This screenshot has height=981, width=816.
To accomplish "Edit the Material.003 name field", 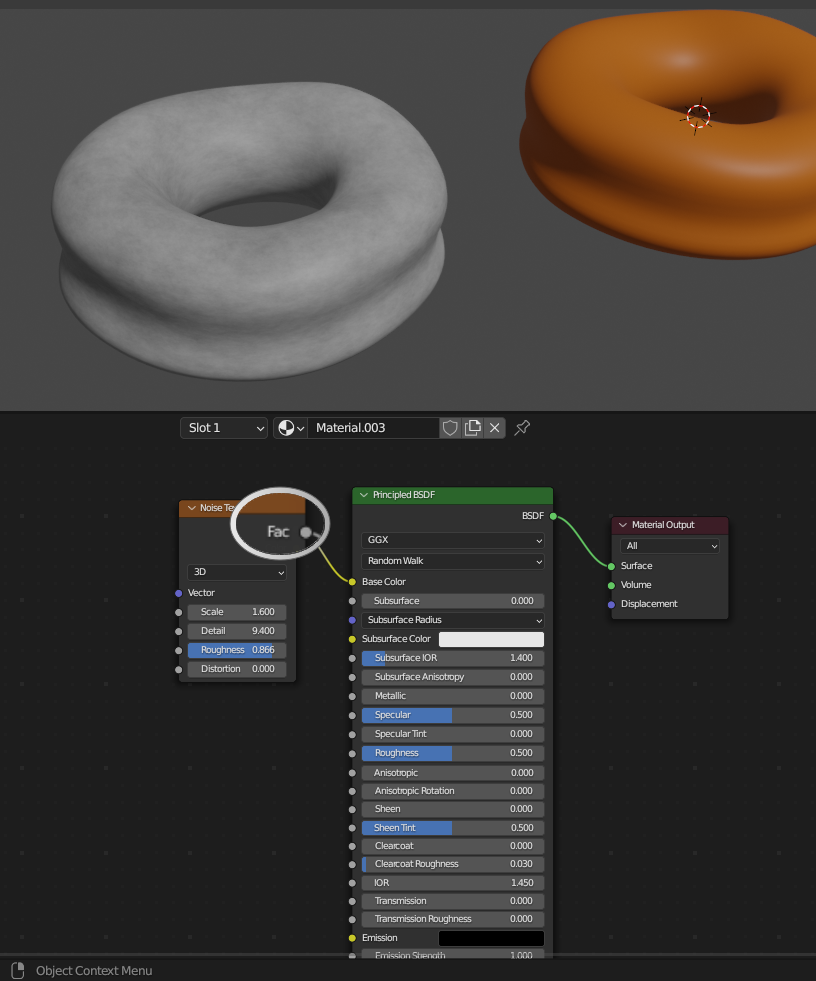I will (x=374, y=428).
